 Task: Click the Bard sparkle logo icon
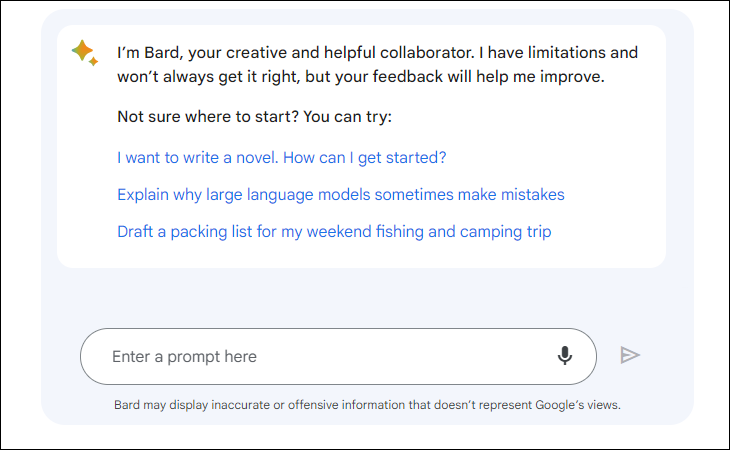pos(85,53)
